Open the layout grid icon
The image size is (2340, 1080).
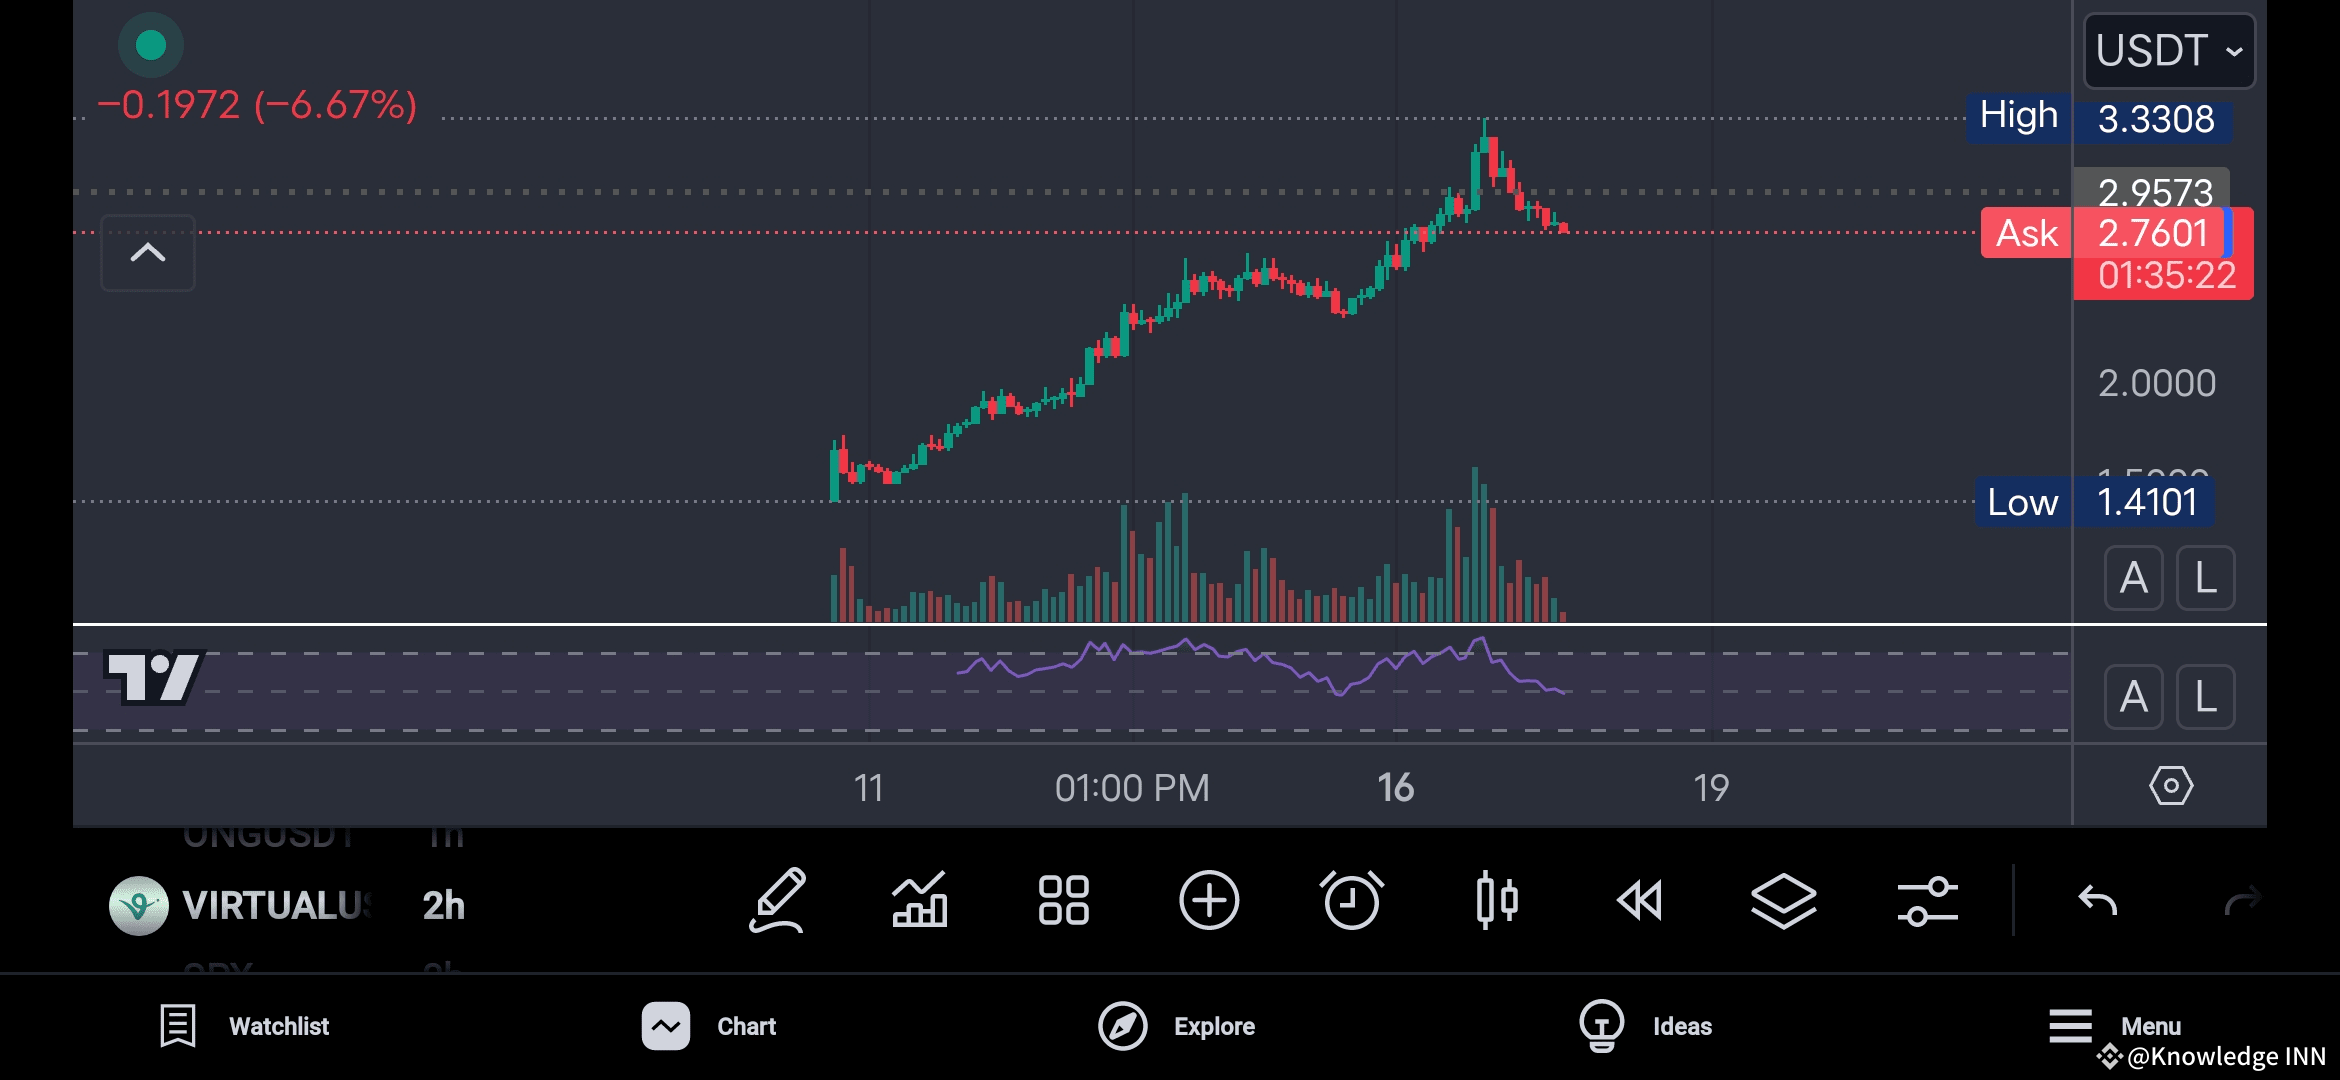(1063, 901)
